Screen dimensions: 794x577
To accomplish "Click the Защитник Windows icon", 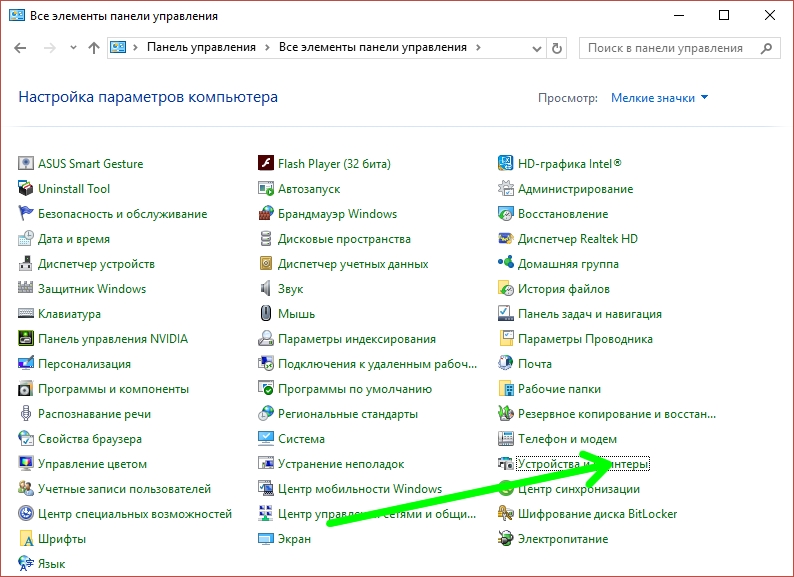I will point(26,289).
